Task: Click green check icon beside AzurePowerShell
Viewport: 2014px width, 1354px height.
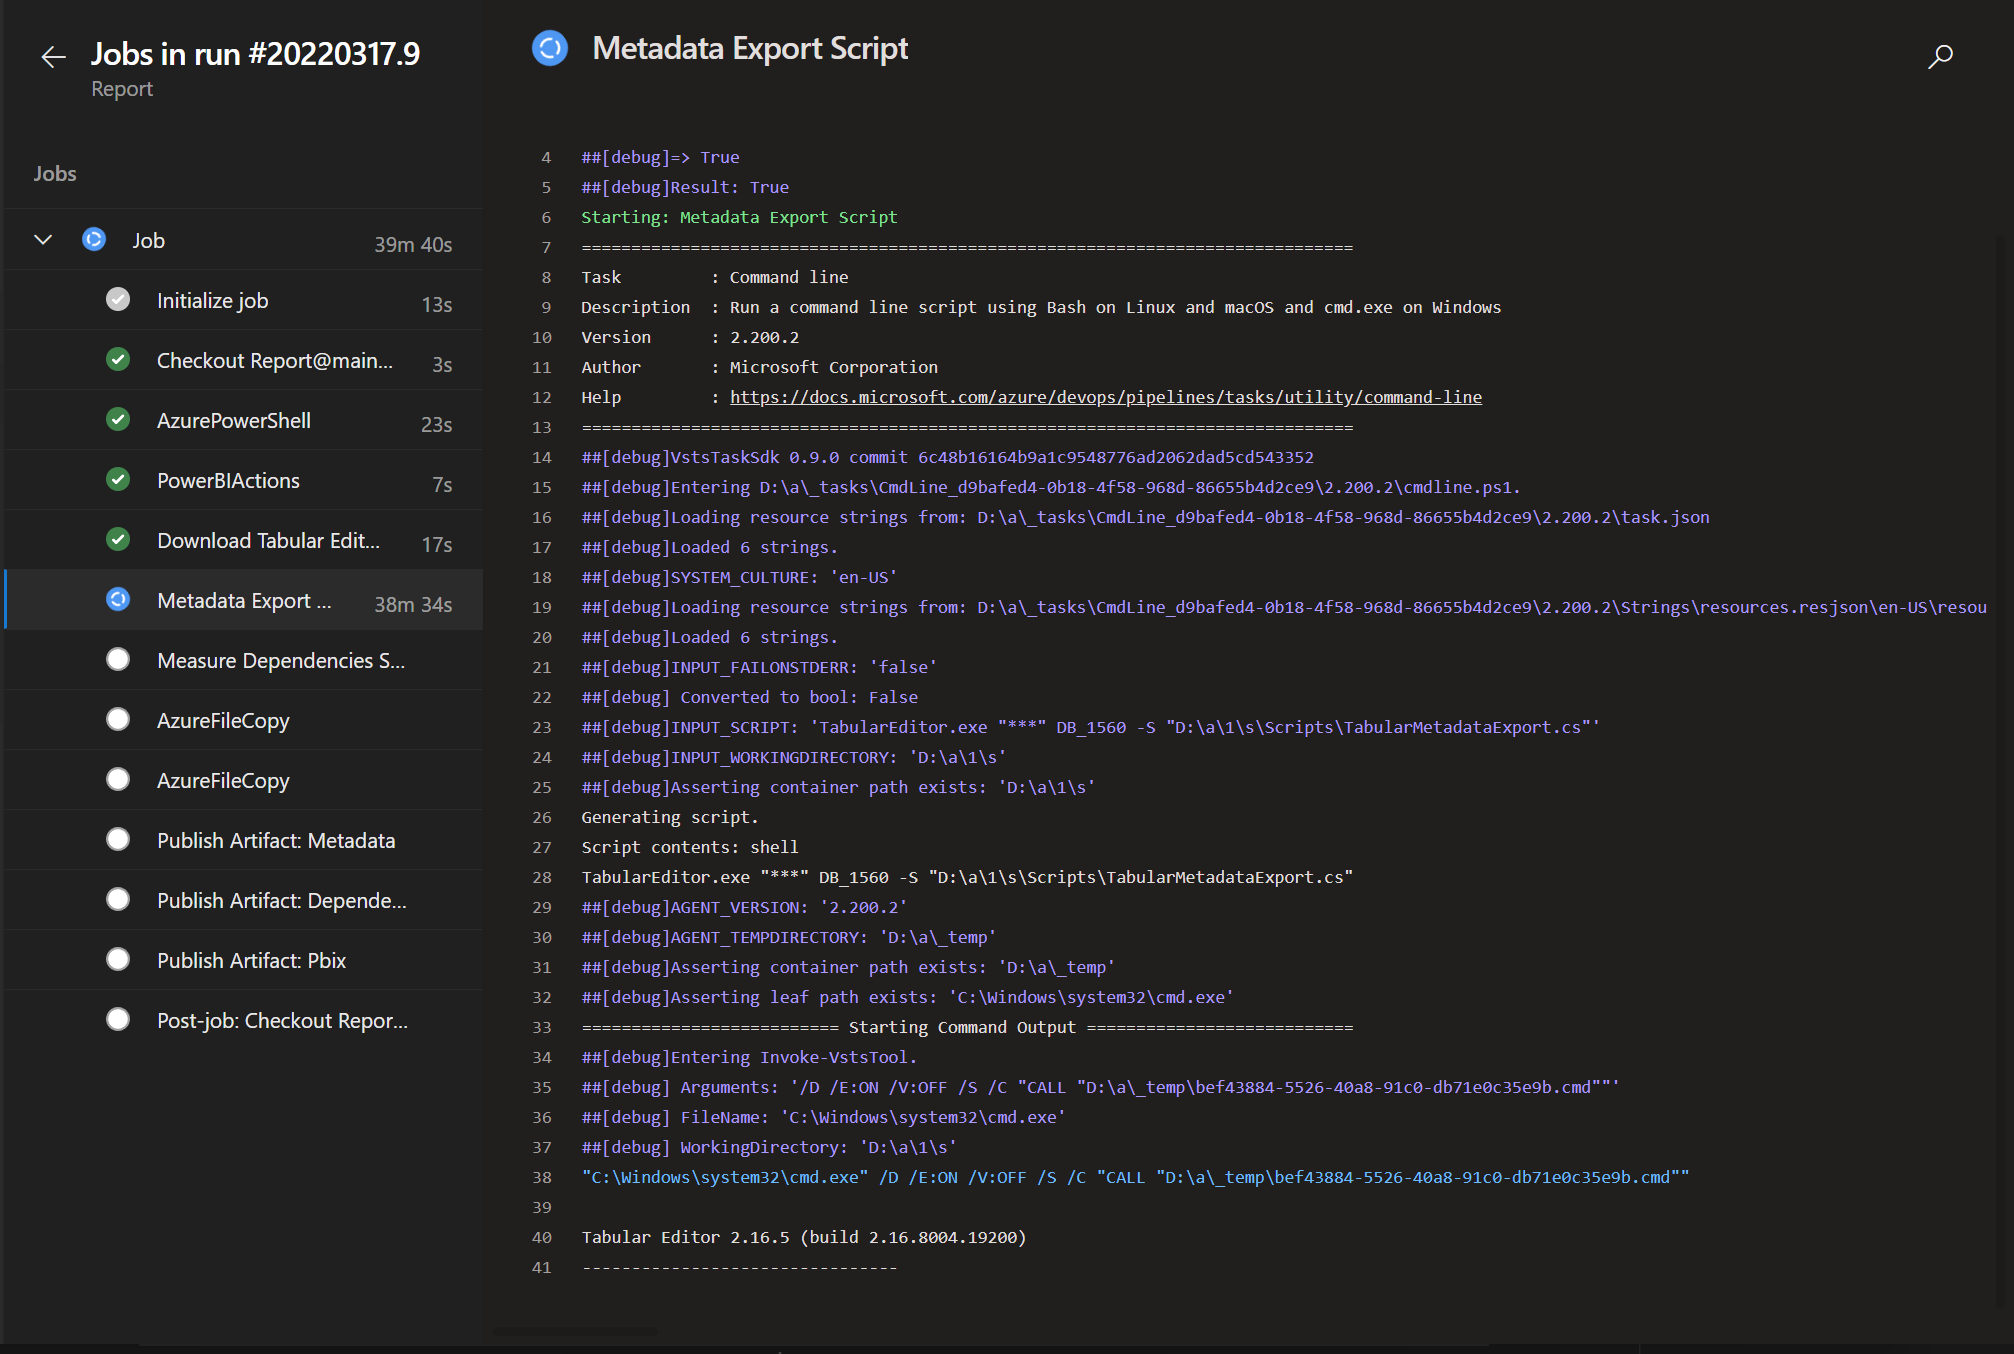Action: coord(118,420)
